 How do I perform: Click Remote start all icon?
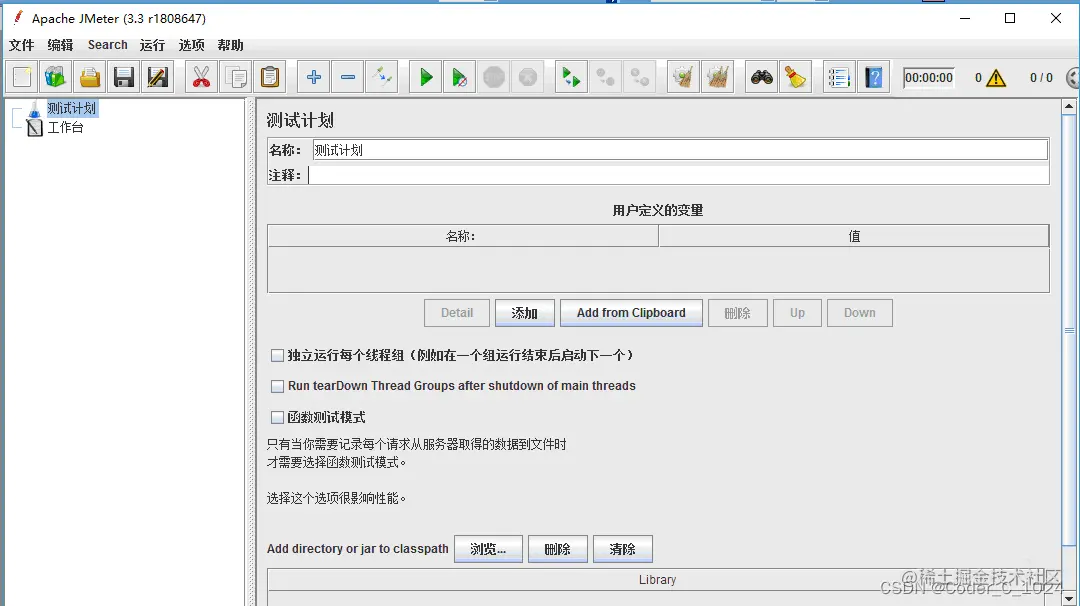pyautogui.click(x=571, y=77)
